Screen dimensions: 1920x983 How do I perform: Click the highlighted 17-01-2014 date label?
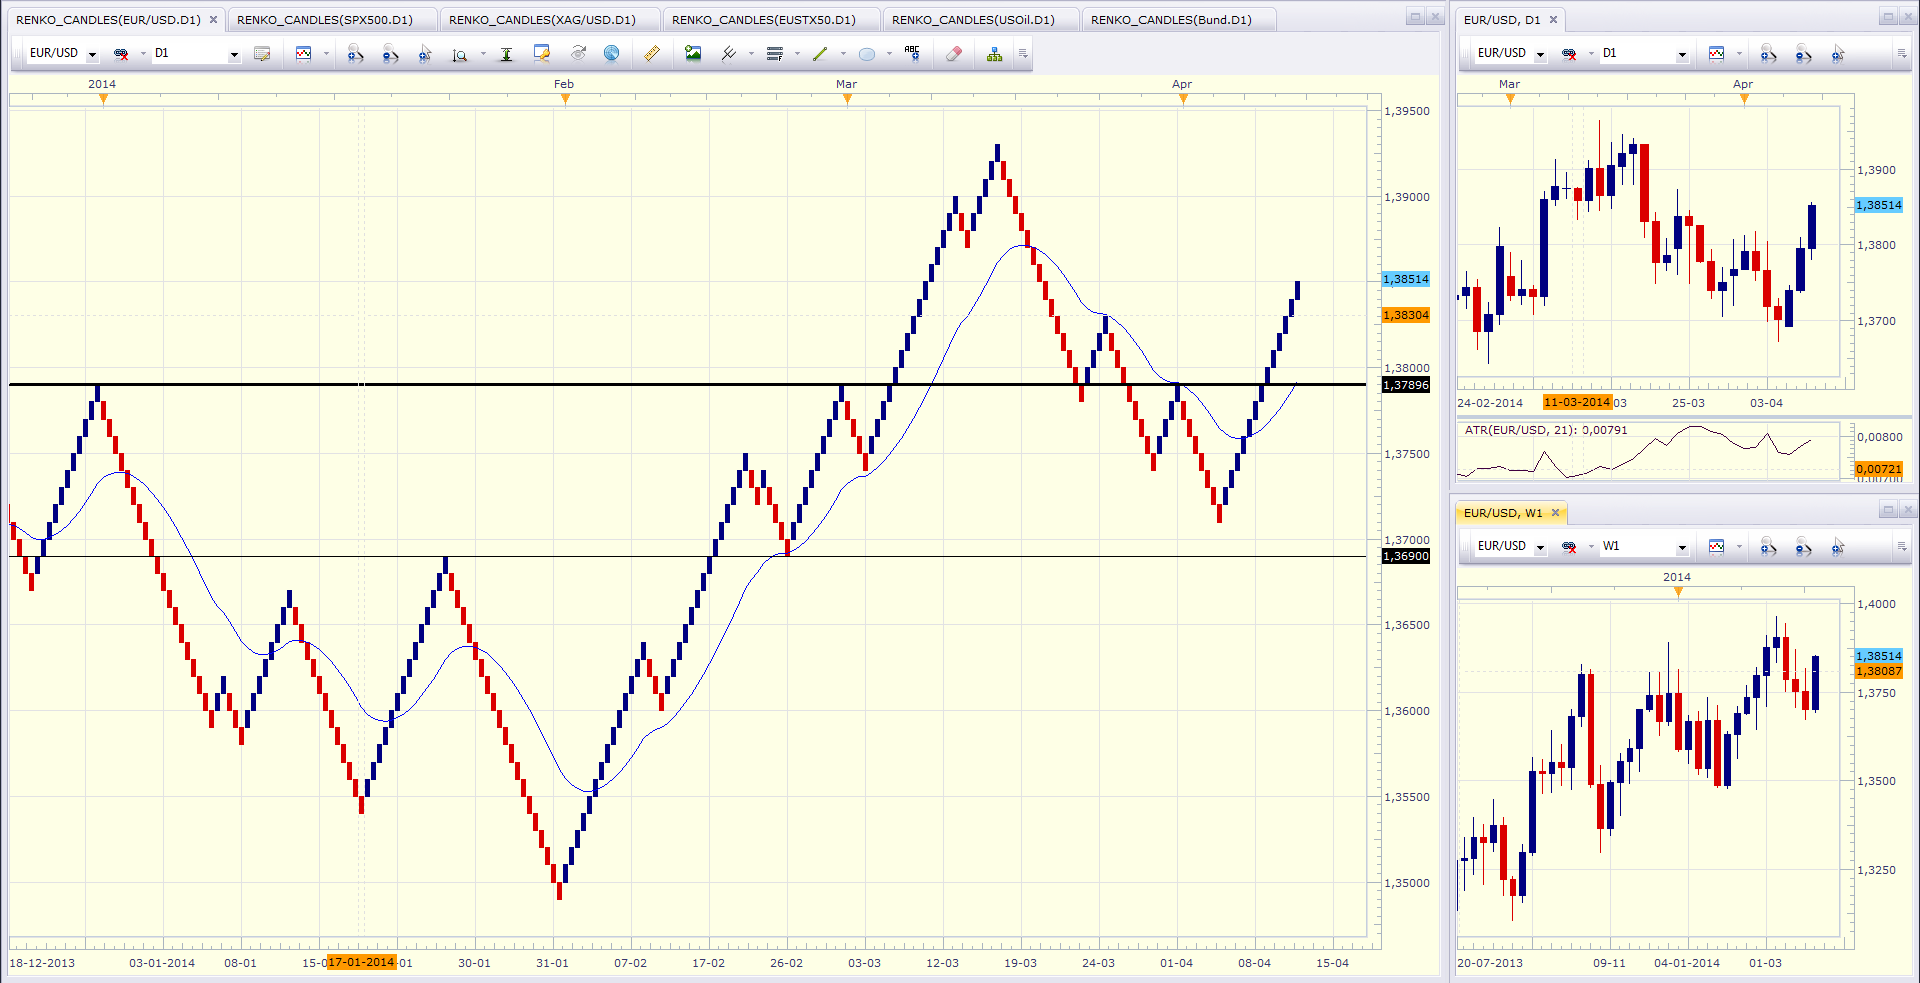tap(361, 962)
